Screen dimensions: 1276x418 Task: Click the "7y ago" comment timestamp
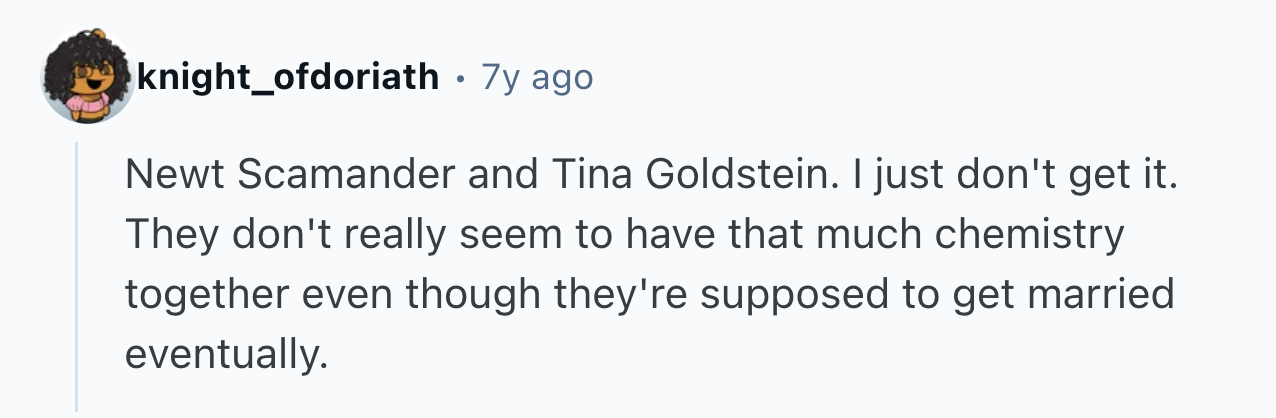click(536, 77)
